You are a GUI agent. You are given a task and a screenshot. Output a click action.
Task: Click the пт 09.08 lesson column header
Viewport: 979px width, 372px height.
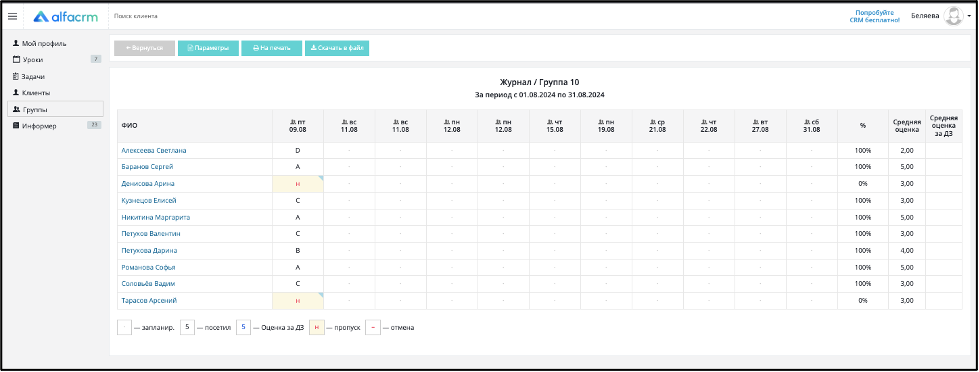pos(298,126)
